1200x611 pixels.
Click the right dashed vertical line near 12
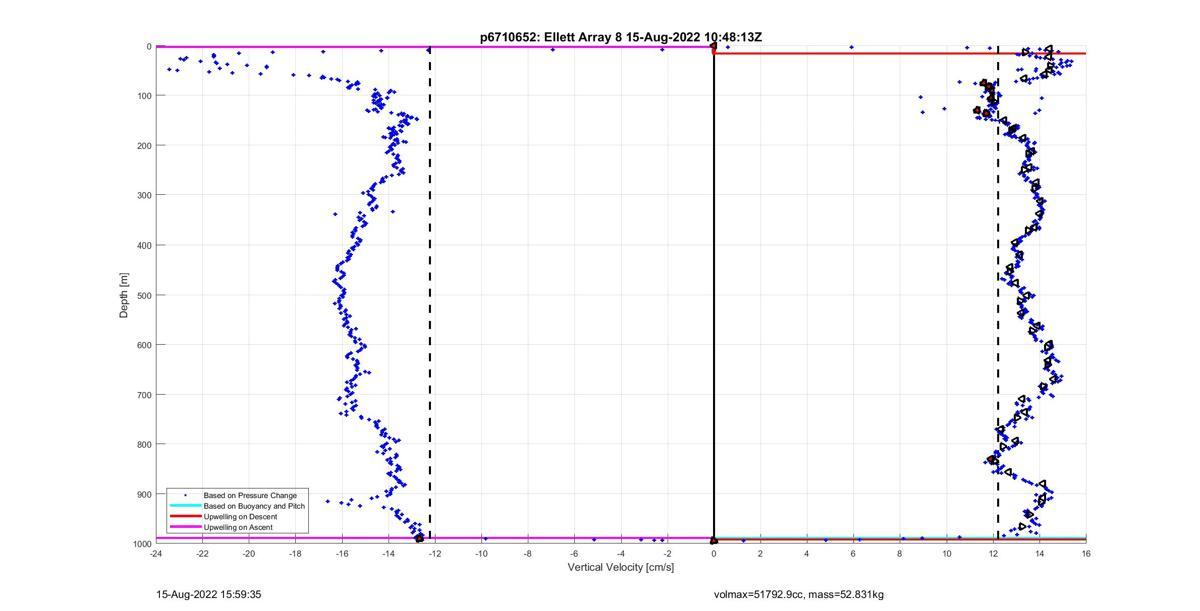998,300
